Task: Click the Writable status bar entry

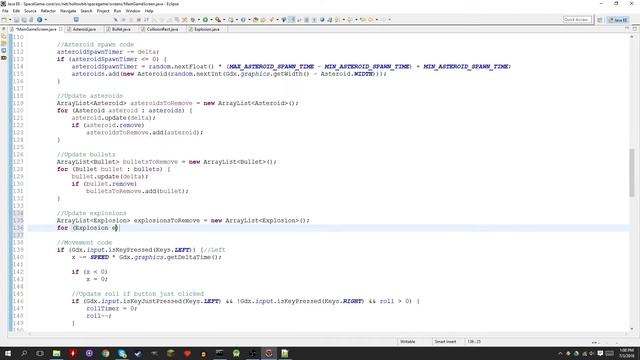Action: (408, 342)
